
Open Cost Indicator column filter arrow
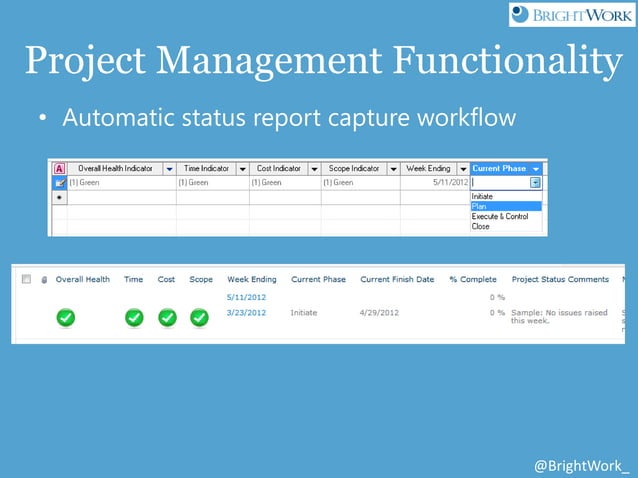coord(315,169)
